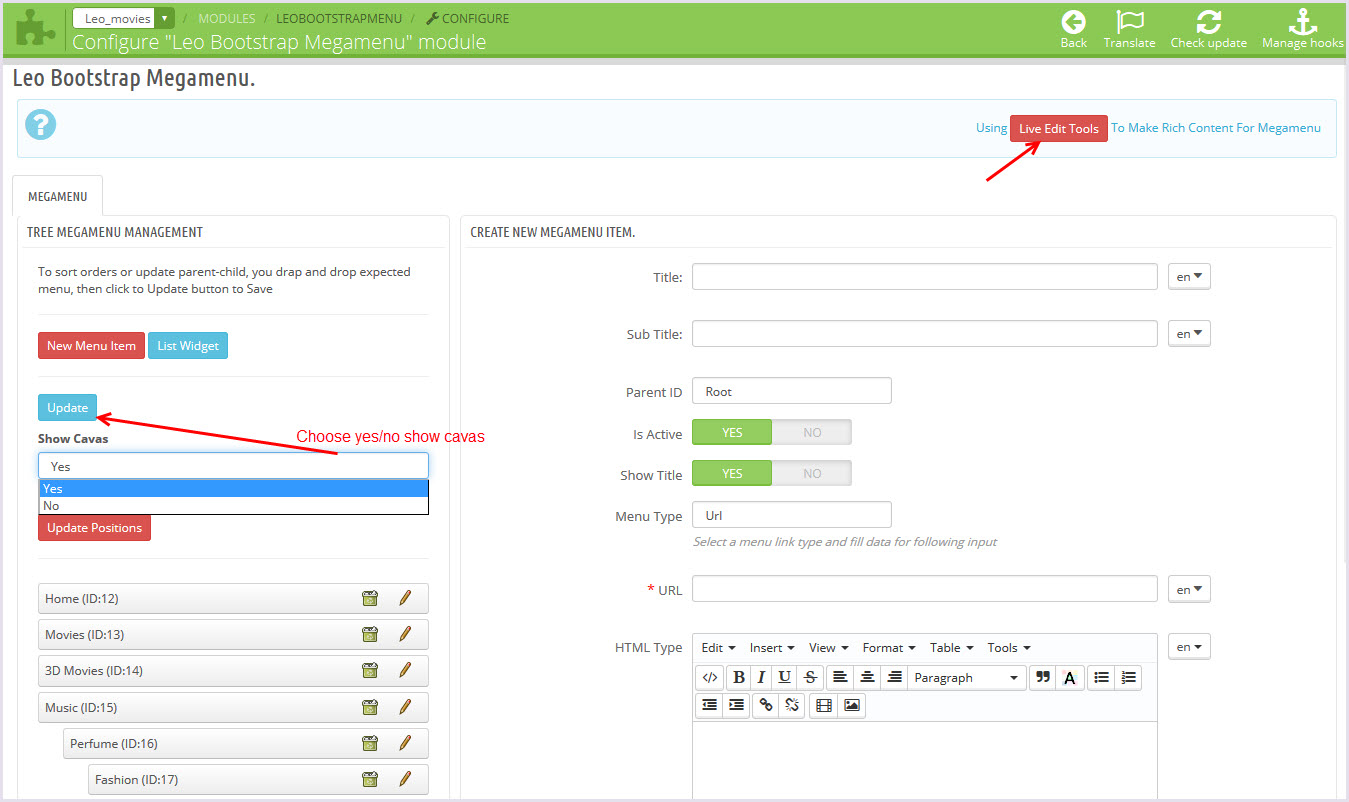The height and width of the screenshot is (802, 1349).
Task: Select the Perfume (ID:16) menu item
Action: click(246, 743)
